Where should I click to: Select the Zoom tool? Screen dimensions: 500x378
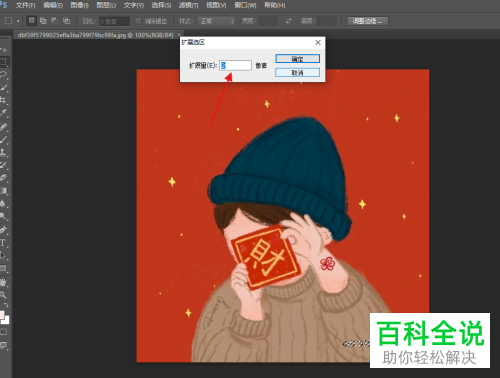pos(3,295)
